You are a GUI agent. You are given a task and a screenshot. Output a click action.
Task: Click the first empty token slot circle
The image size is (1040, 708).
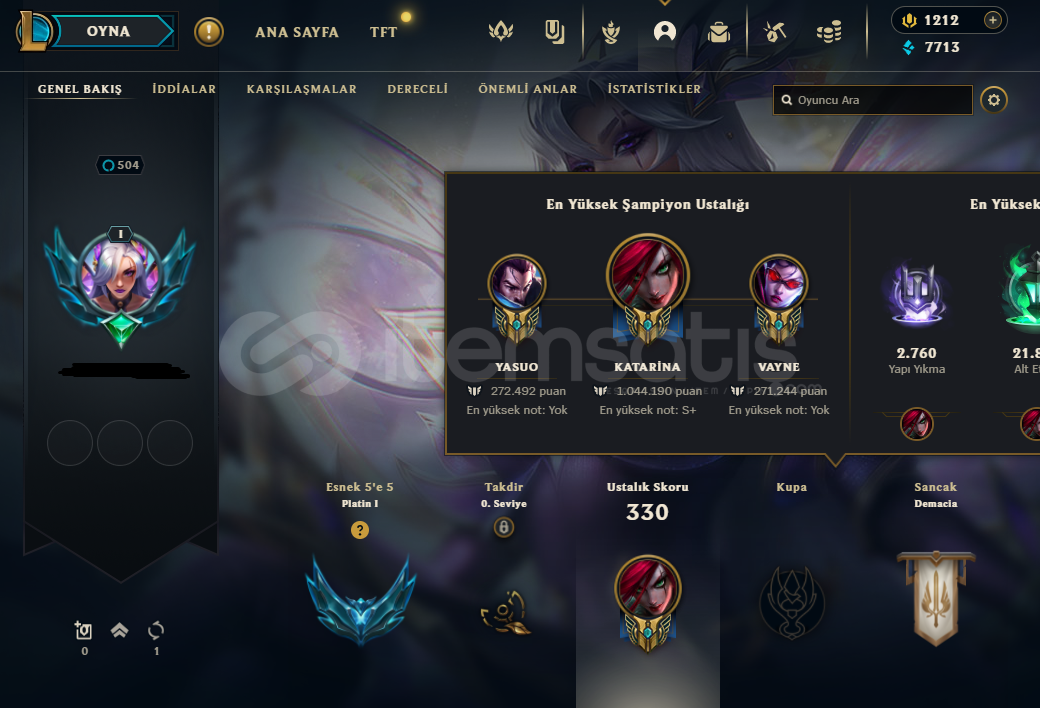pos(70,443)
